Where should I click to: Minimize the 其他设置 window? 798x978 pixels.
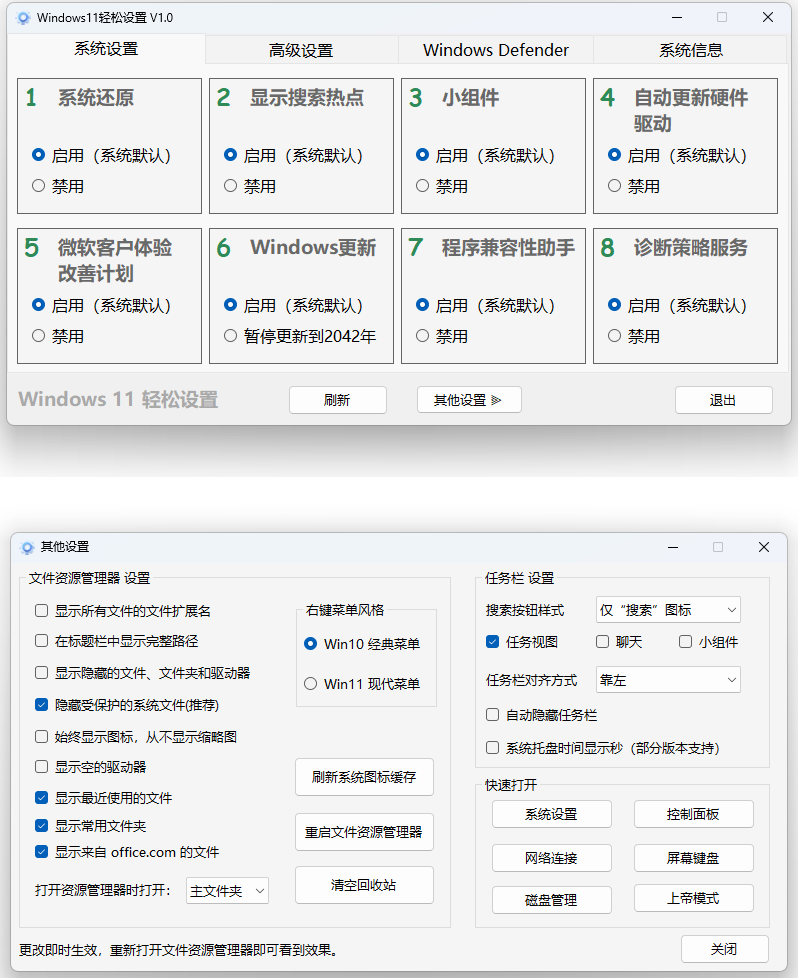[673, 547]
